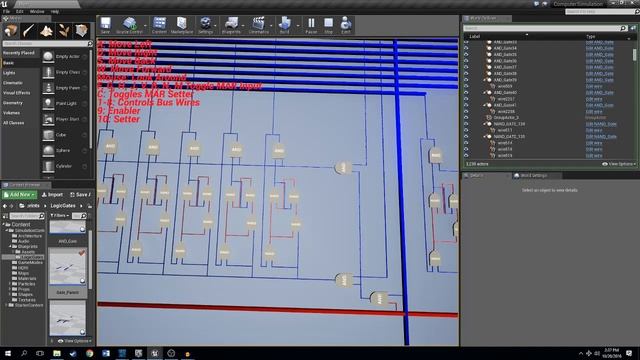Select Empty Character in place list

[65, 72]
